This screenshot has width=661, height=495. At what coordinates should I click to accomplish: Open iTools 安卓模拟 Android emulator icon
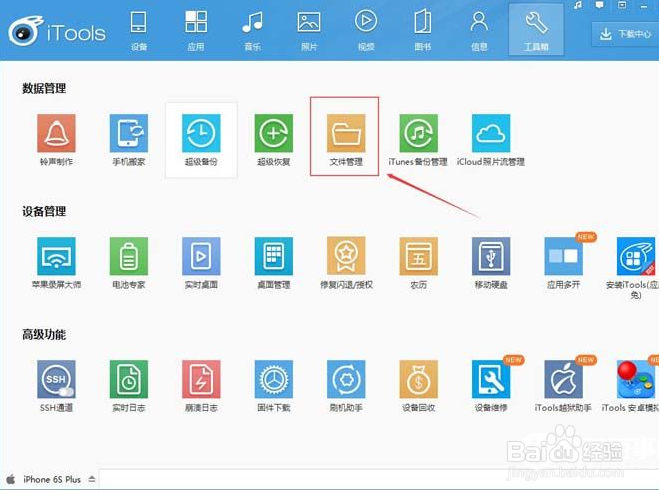636,379
